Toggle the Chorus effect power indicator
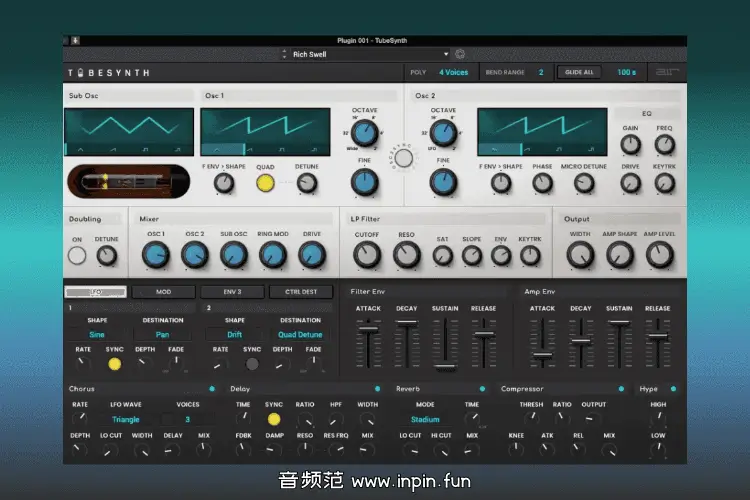Image resolution: width=750 pixels, height=500 pixels. tap(211, 388)
